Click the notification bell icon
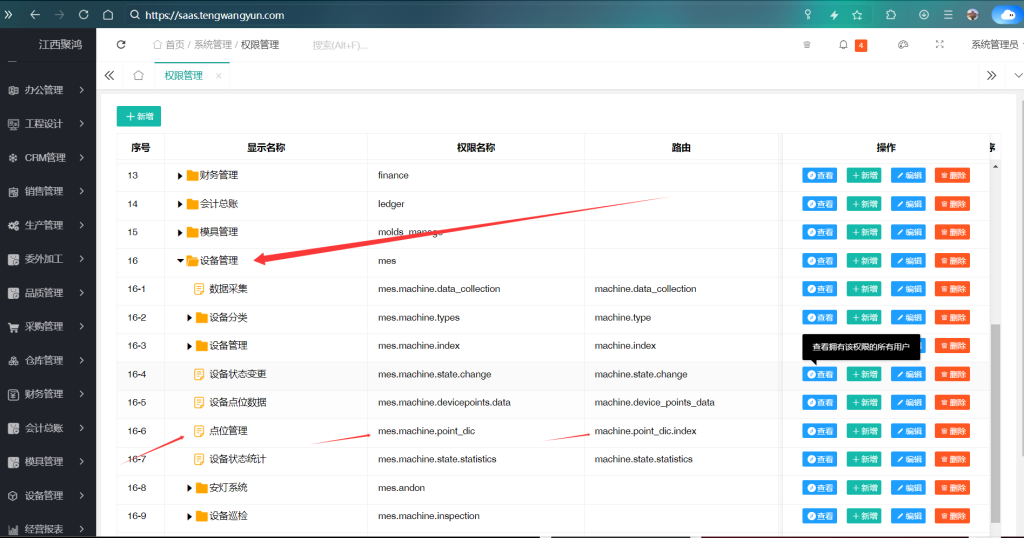Image resolution: width=1024 pixels, height=538 pixels. [x=843, y=45]
